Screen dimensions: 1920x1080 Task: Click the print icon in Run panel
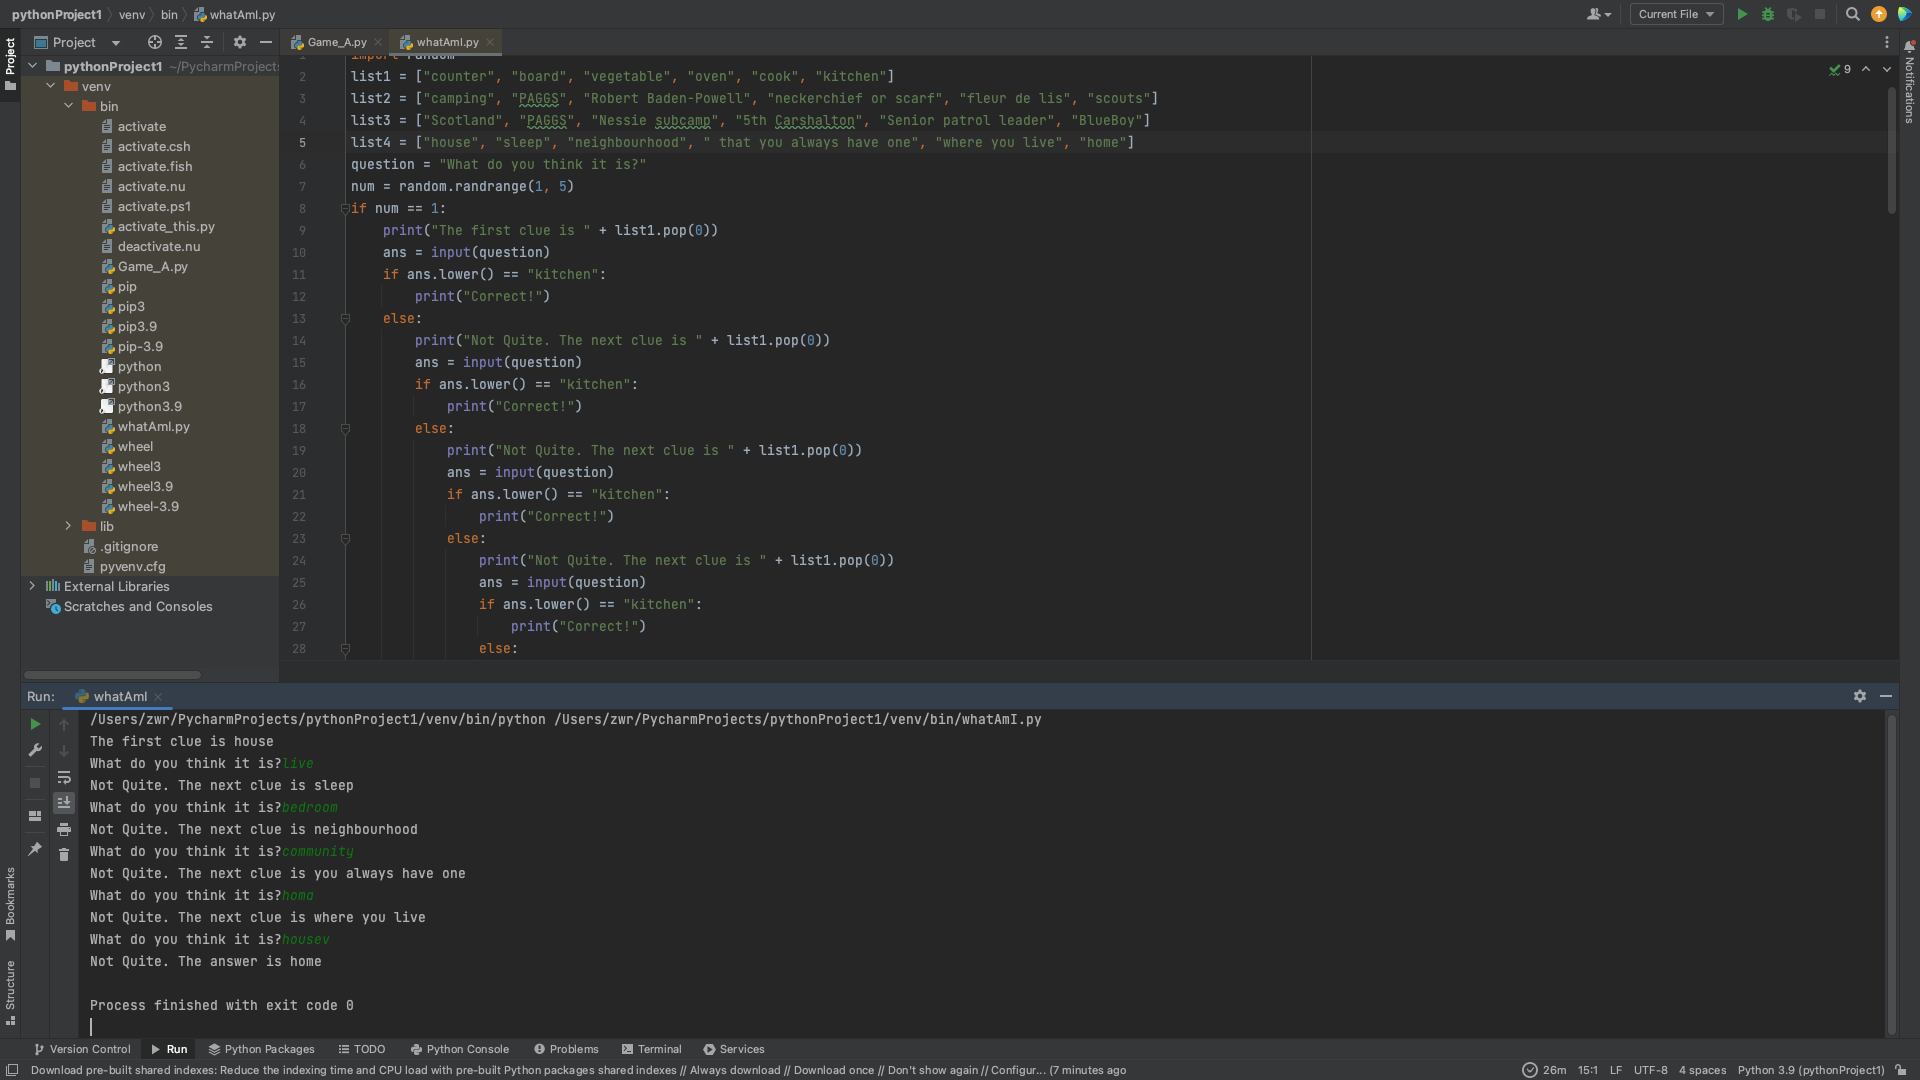click(64, 830)
